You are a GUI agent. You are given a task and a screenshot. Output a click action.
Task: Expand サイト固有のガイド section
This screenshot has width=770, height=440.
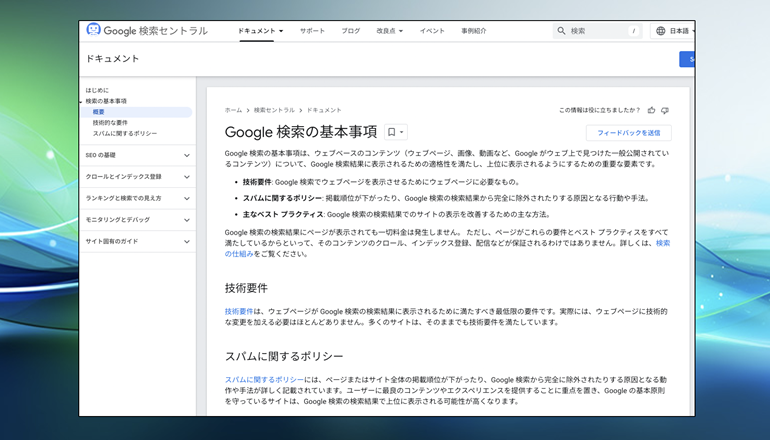(138, 242)
